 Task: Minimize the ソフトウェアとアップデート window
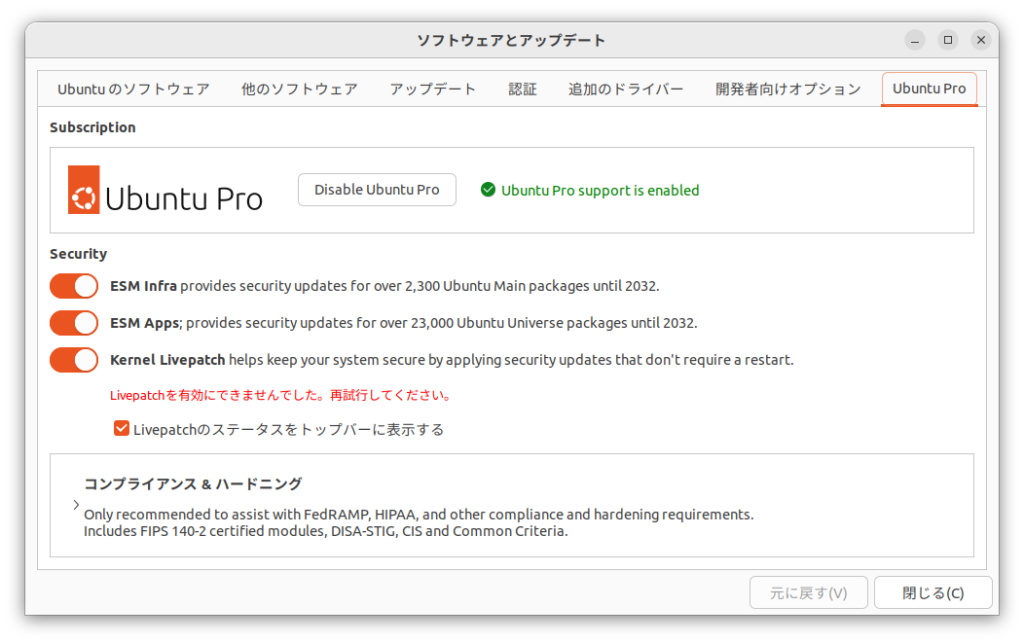pyautogui.click(x=915, y=40)
